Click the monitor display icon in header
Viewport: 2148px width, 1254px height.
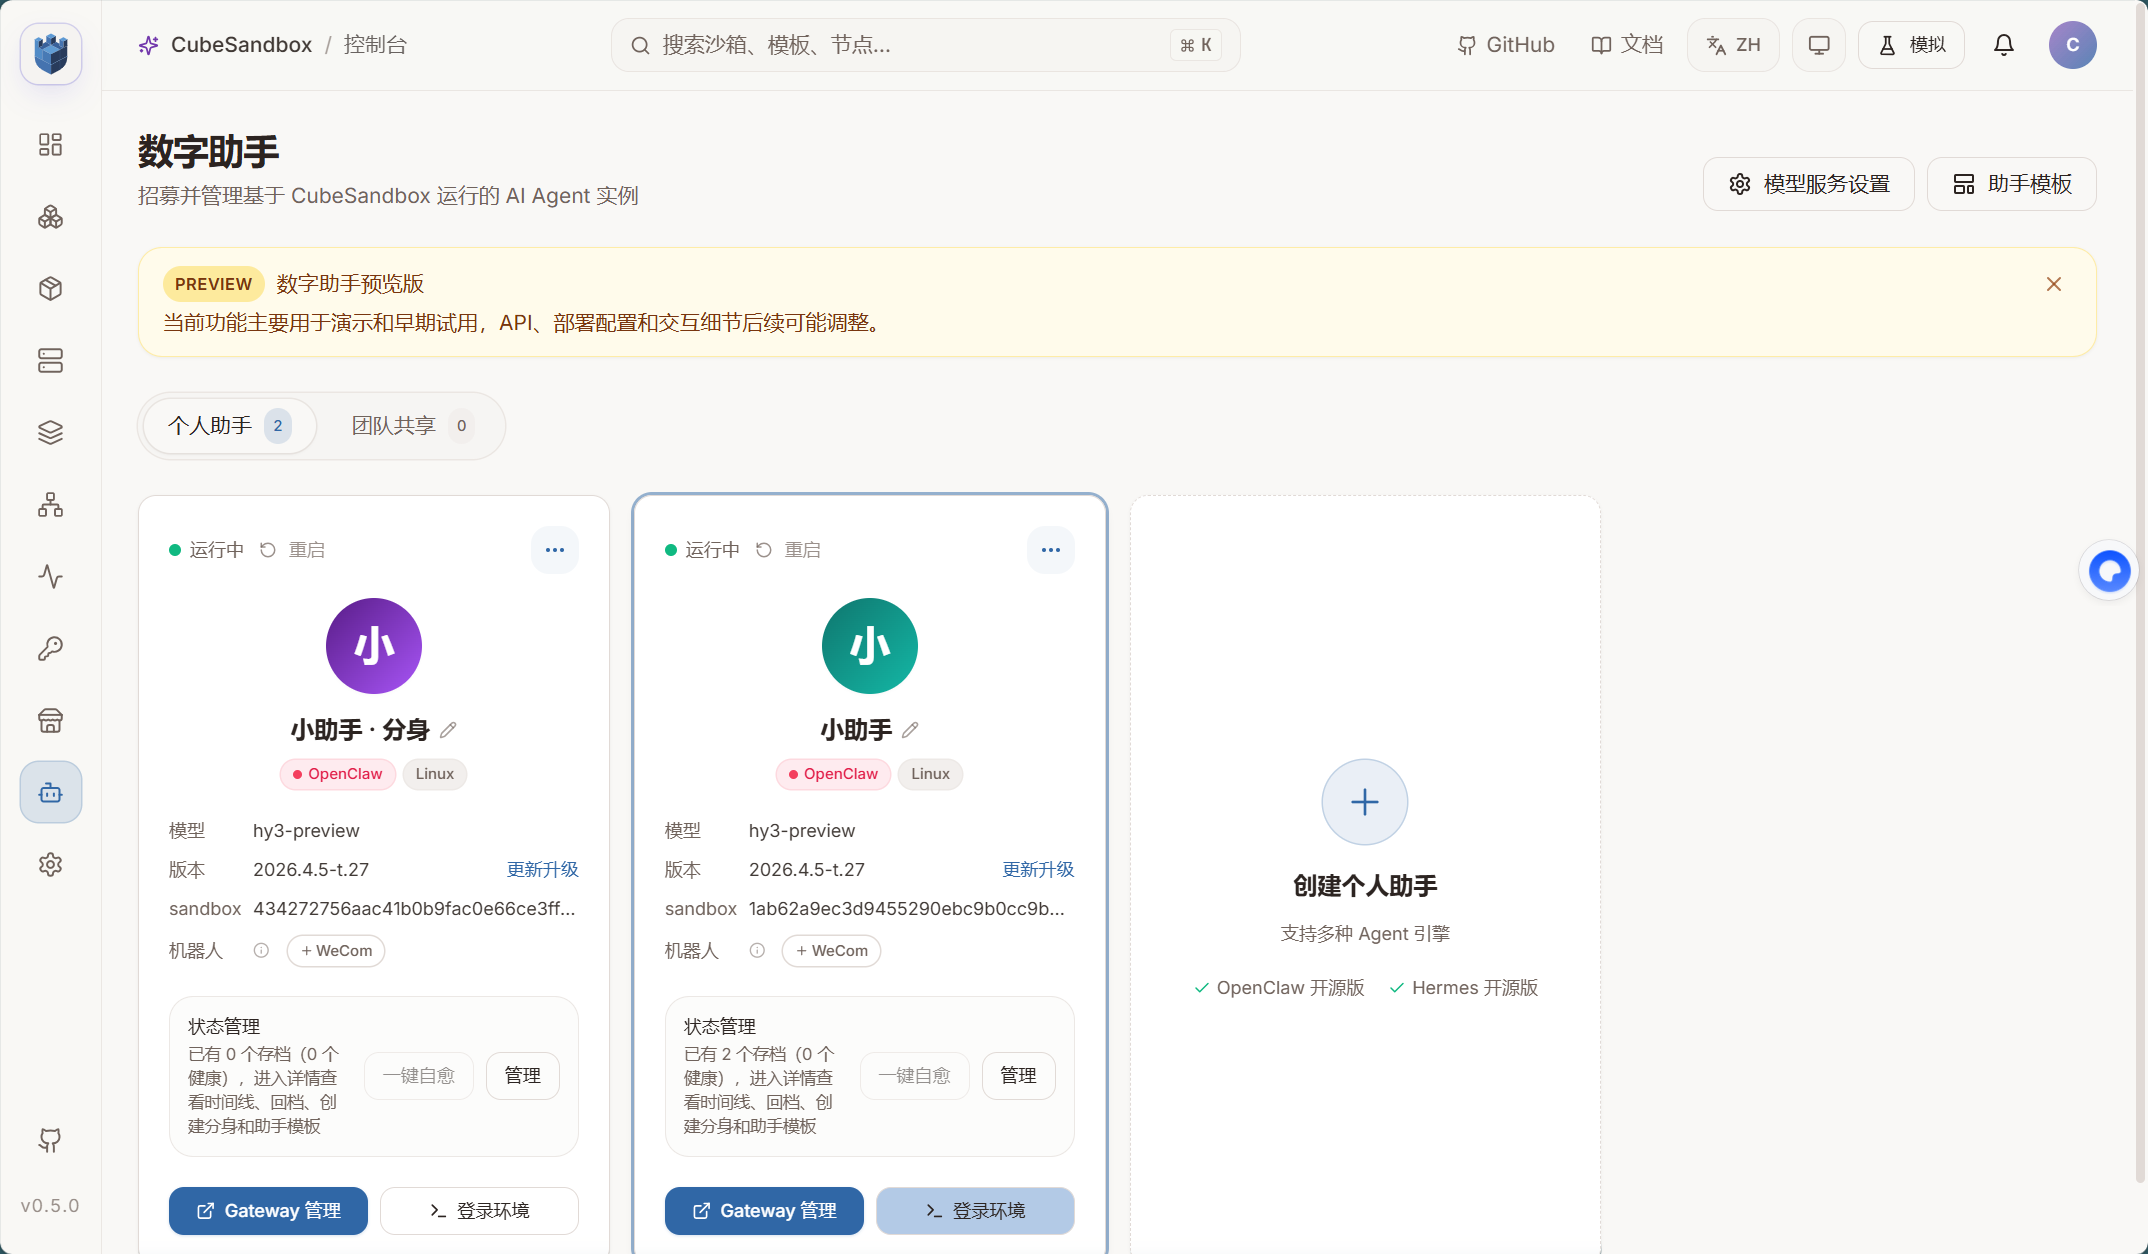pyautogui.click(x=1819, y=45)
